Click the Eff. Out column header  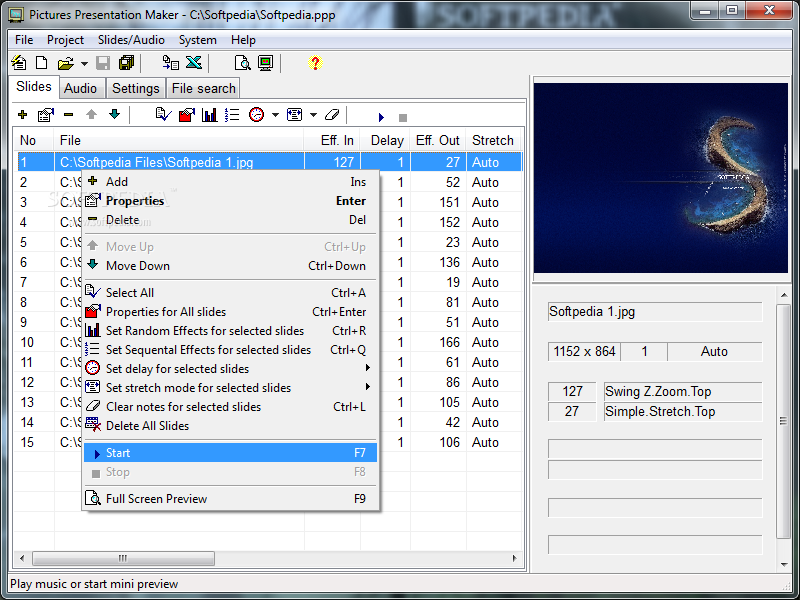[438, 140]
